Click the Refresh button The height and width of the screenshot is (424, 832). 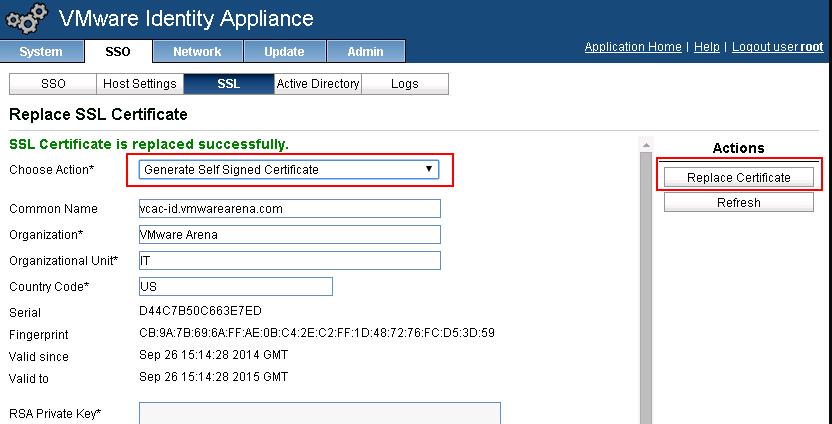click(739, 202)
